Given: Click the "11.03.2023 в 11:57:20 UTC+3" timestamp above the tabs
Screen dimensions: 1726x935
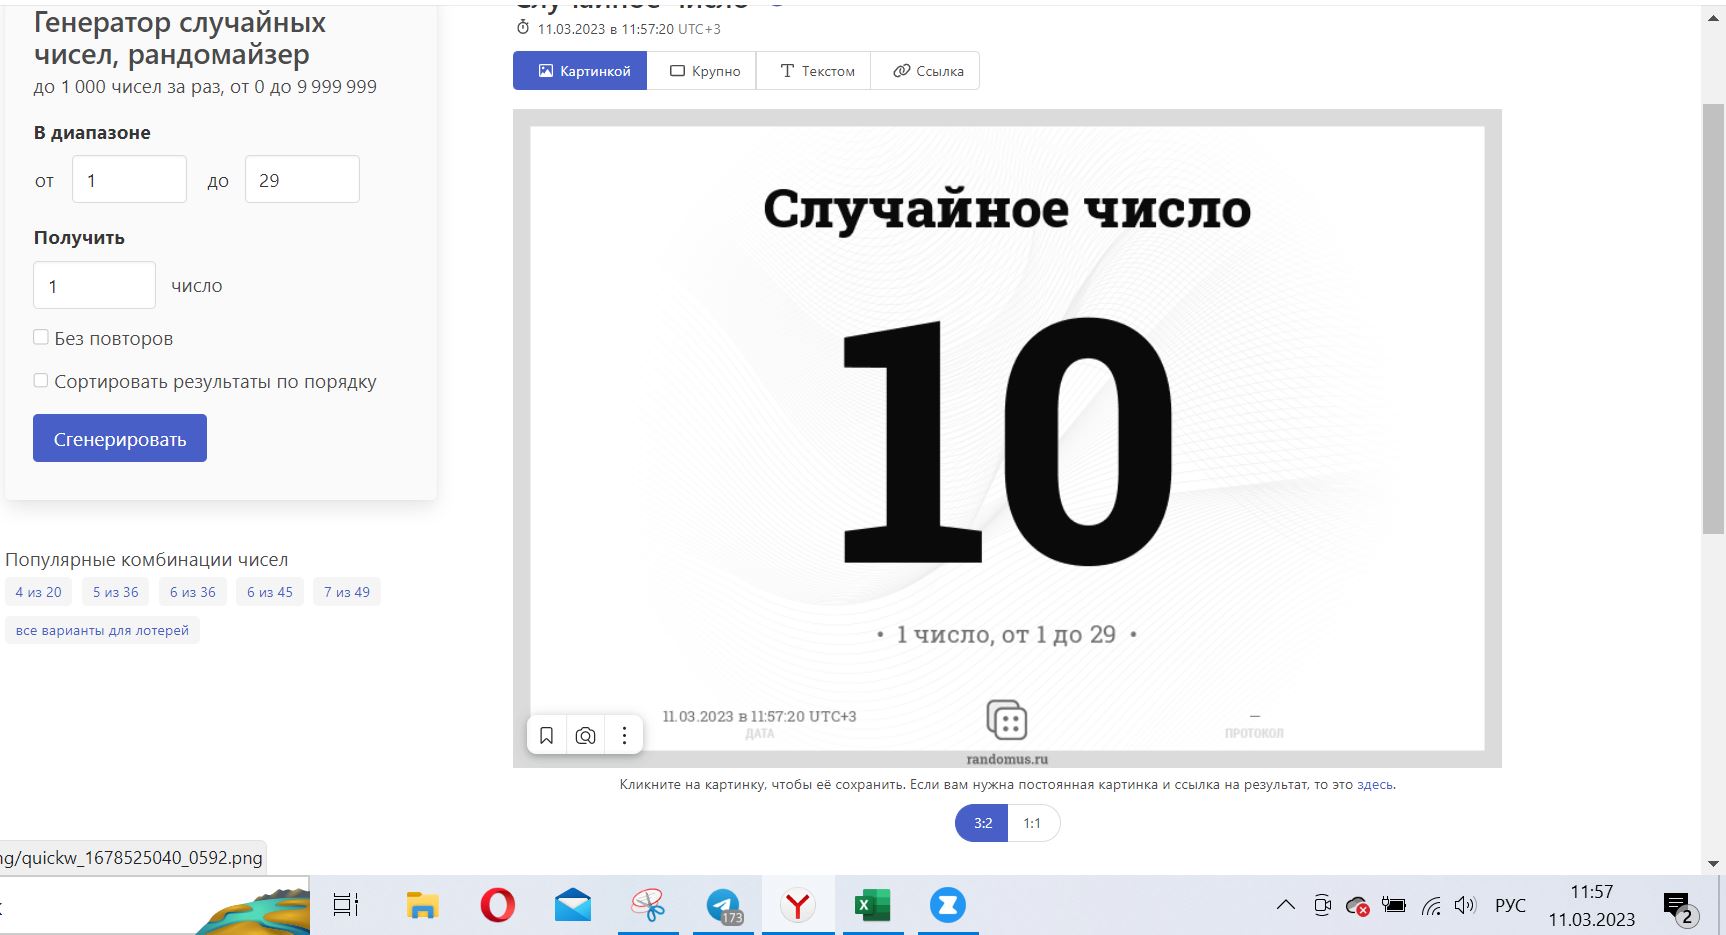Looking at the screenshot, I should pyautogui.click(x=629, y=29).
